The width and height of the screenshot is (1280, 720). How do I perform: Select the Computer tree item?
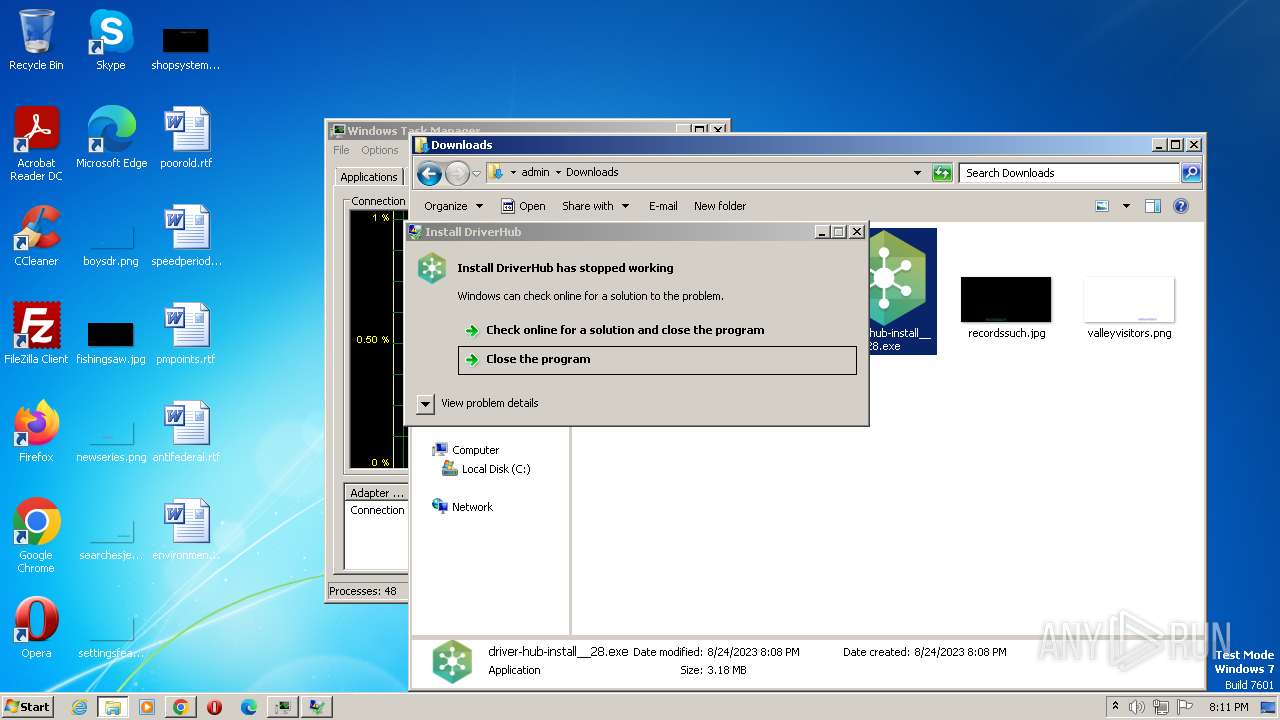tap(466, 450)
